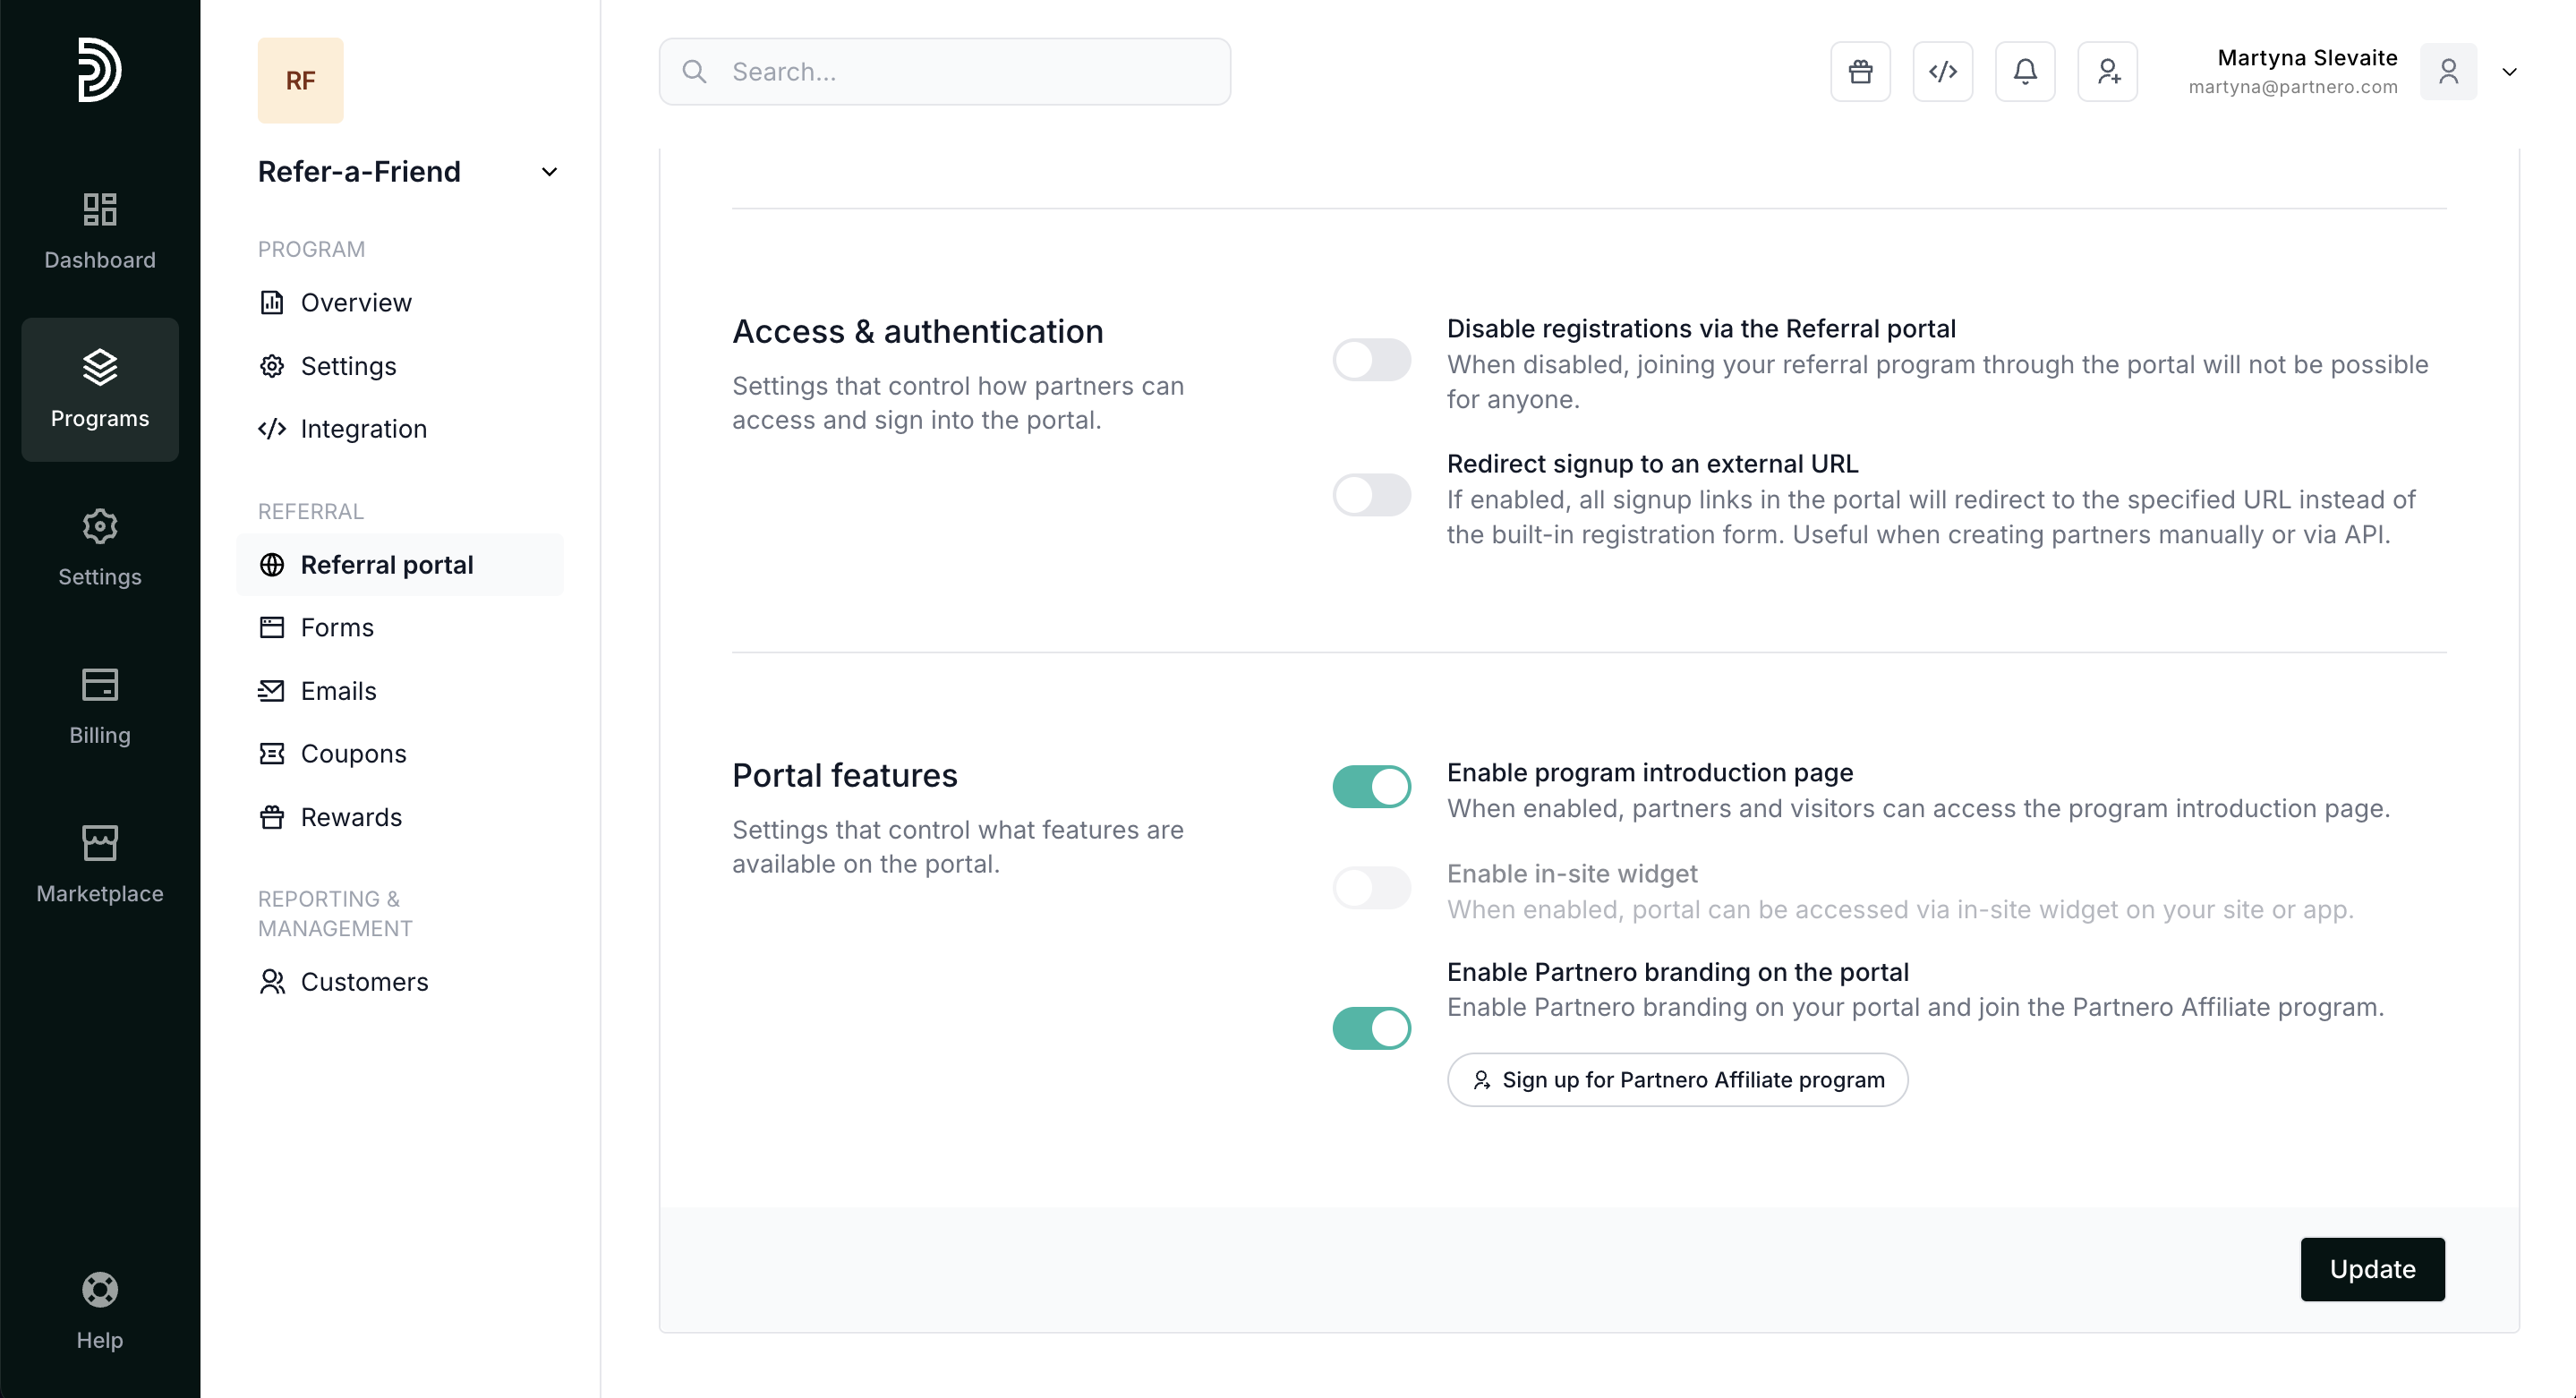This screenshot has height=1398, width=2576.
Task: Click the gift rewards icon in top bar
Action: click(x=1860, y=72)
